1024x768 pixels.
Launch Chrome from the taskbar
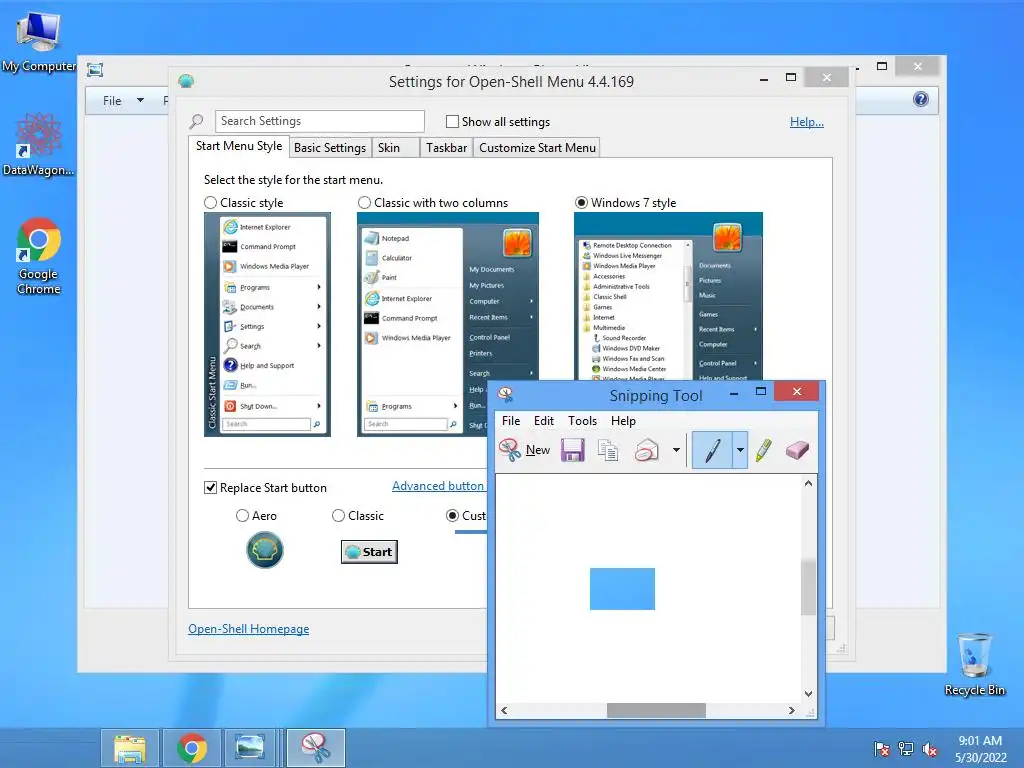(191, 748)
